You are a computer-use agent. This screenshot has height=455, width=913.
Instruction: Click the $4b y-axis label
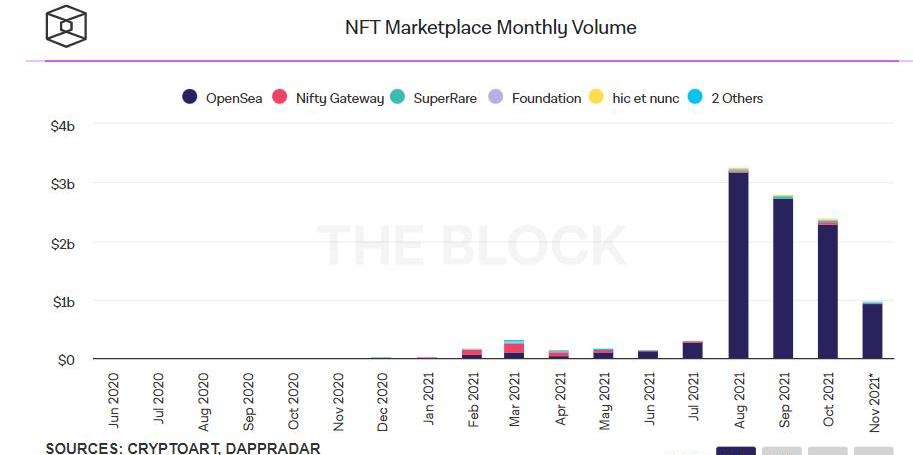[62, 126]
